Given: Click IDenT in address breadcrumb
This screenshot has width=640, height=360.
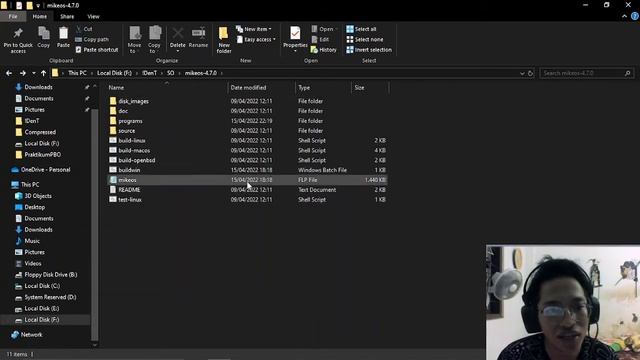Looking at the screenshot, I should (x=149, y=73).
